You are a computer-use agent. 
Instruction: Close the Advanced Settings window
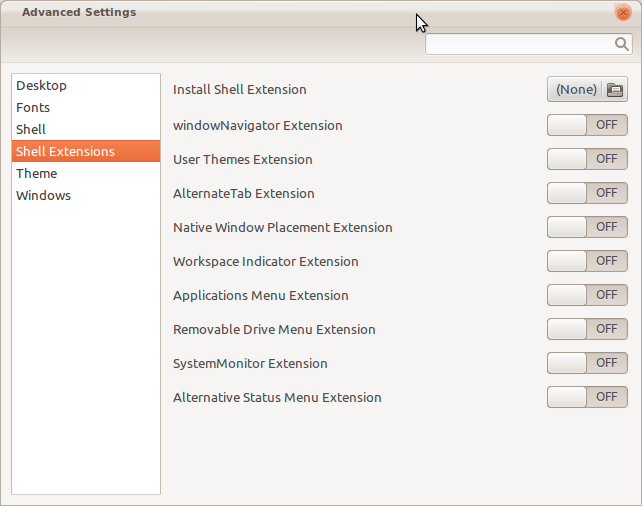pyautogui.click(x=623, y=13)
